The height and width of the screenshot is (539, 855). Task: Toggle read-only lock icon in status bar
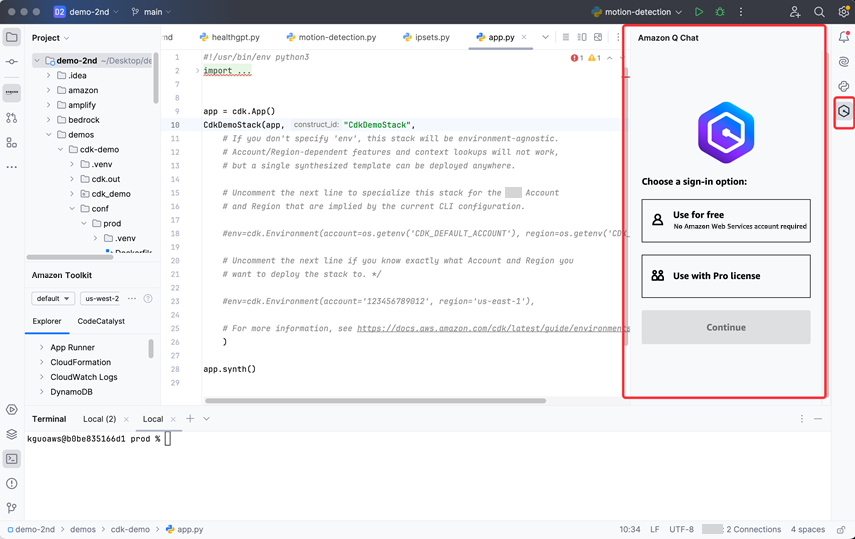click(841, 529)
